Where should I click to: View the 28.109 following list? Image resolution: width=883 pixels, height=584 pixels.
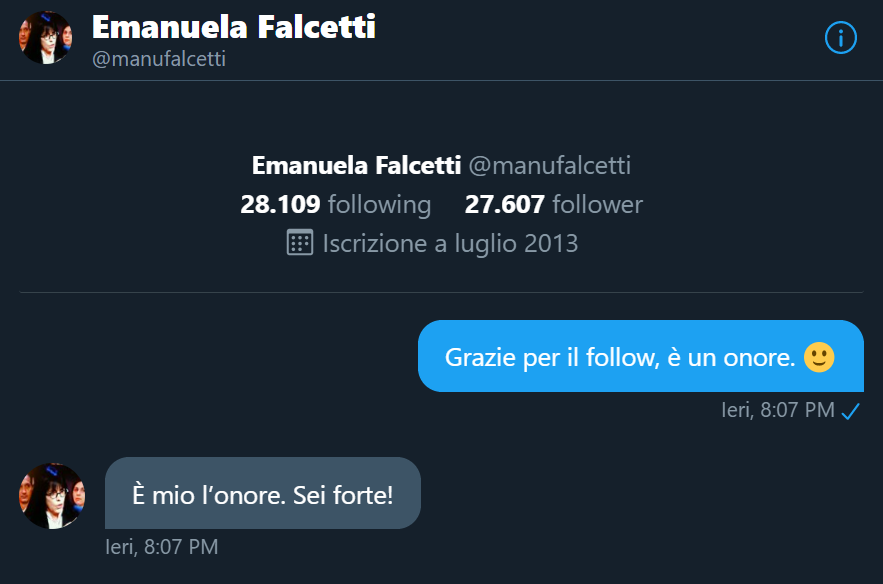tap(336, 204)
